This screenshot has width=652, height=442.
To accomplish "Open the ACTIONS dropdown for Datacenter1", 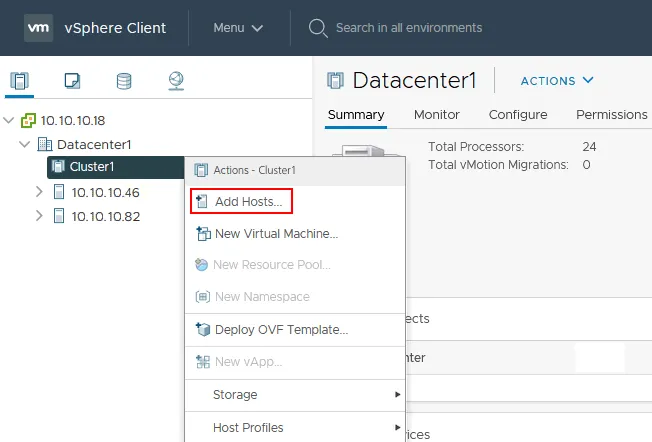I will [557, 80].
